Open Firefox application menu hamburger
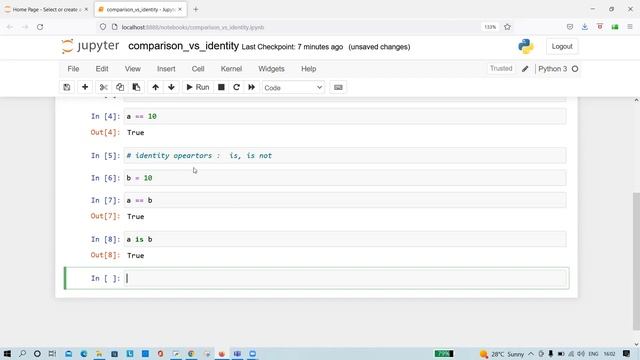Screen dimensions: 640x360 pos(630,27)
